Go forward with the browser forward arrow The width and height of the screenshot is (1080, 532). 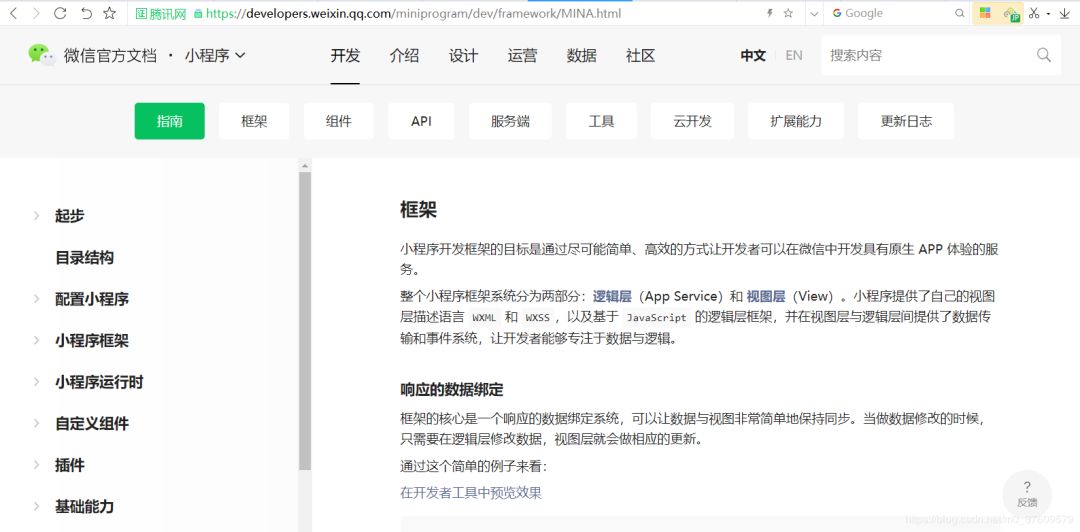[36, 13]
